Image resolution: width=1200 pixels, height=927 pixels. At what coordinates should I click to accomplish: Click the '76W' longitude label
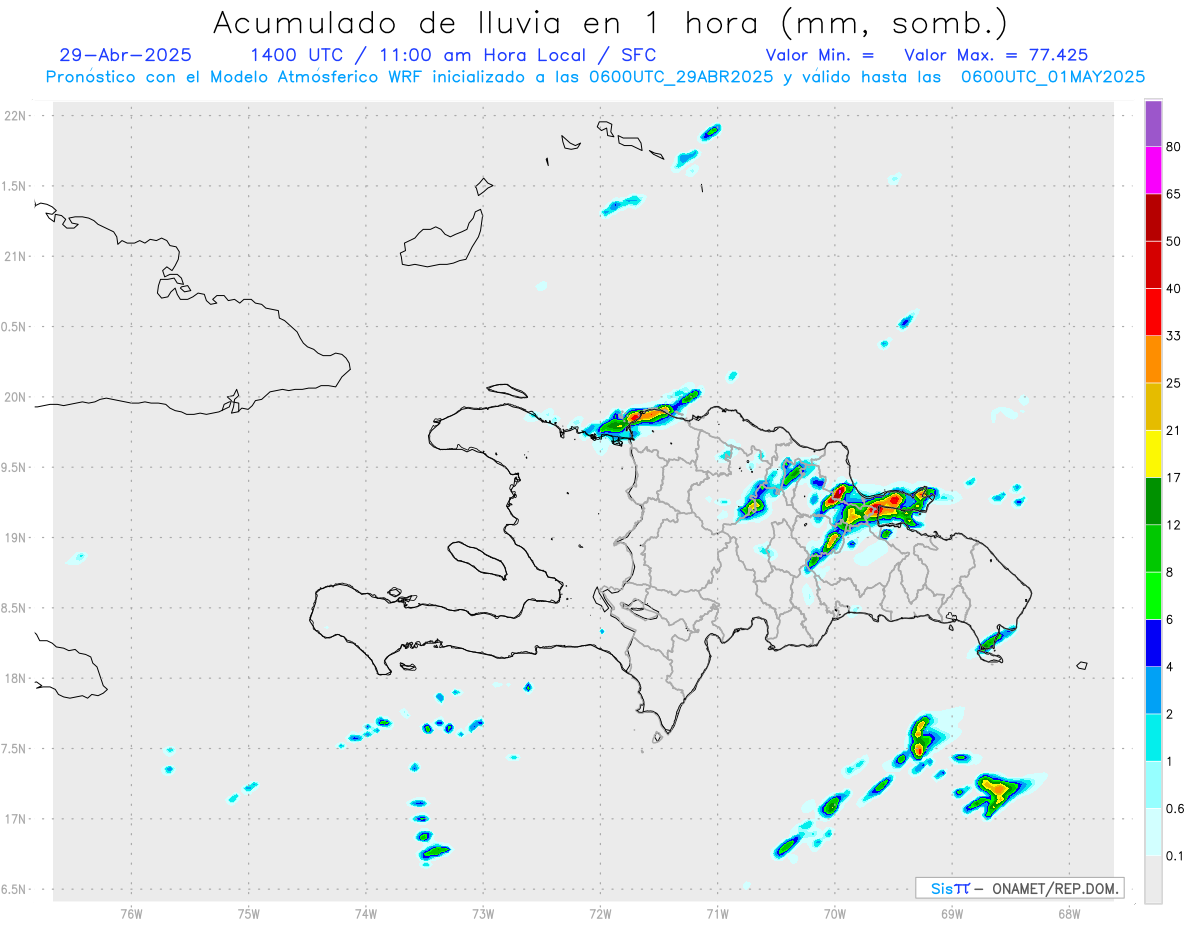(x=131, y=913)
